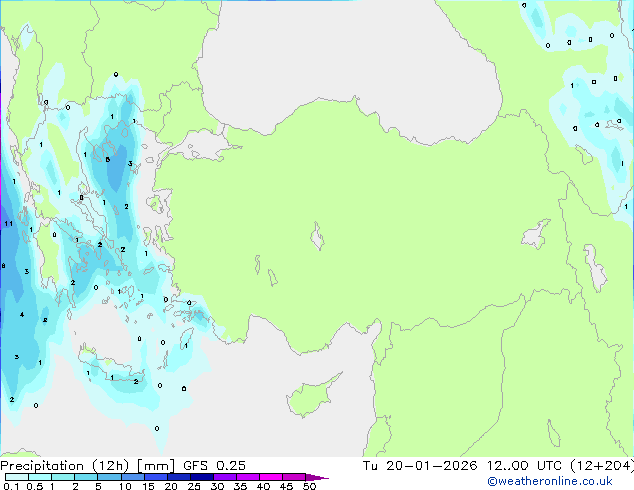The image size is (634, 490).
Task: Click the 'GFS 0.25' model label
Action: [214, 466]
